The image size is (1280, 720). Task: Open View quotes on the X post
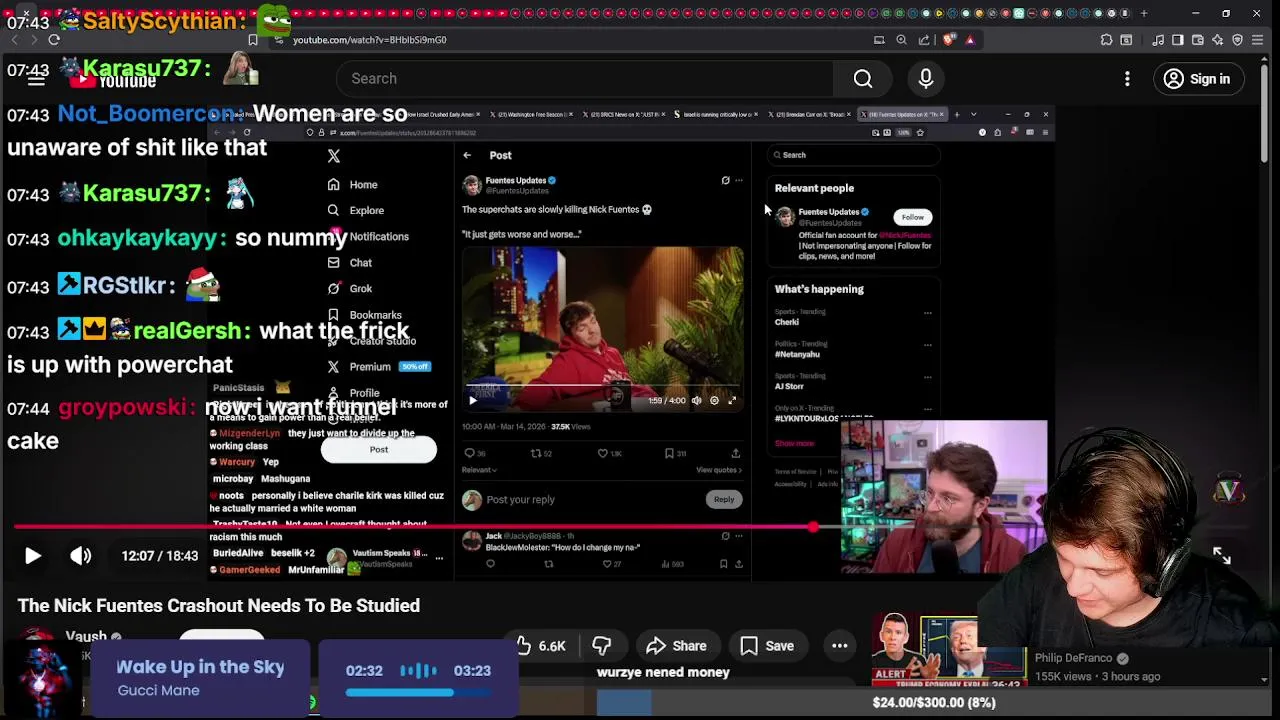coord(719,470)
